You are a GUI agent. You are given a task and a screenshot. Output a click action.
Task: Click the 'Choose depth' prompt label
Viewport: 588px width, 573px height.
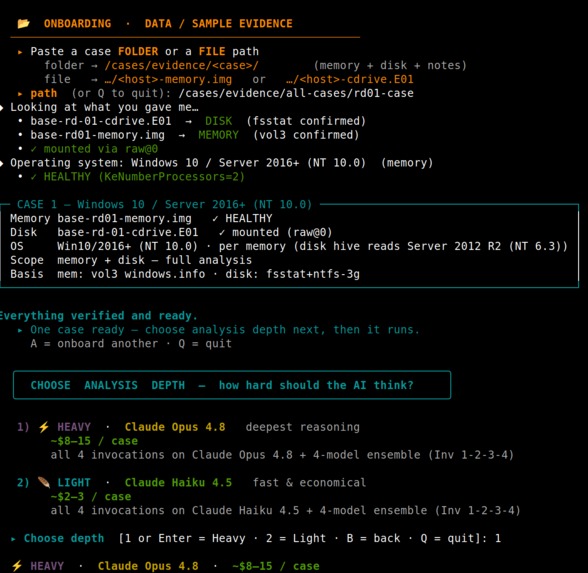(64, 538)
